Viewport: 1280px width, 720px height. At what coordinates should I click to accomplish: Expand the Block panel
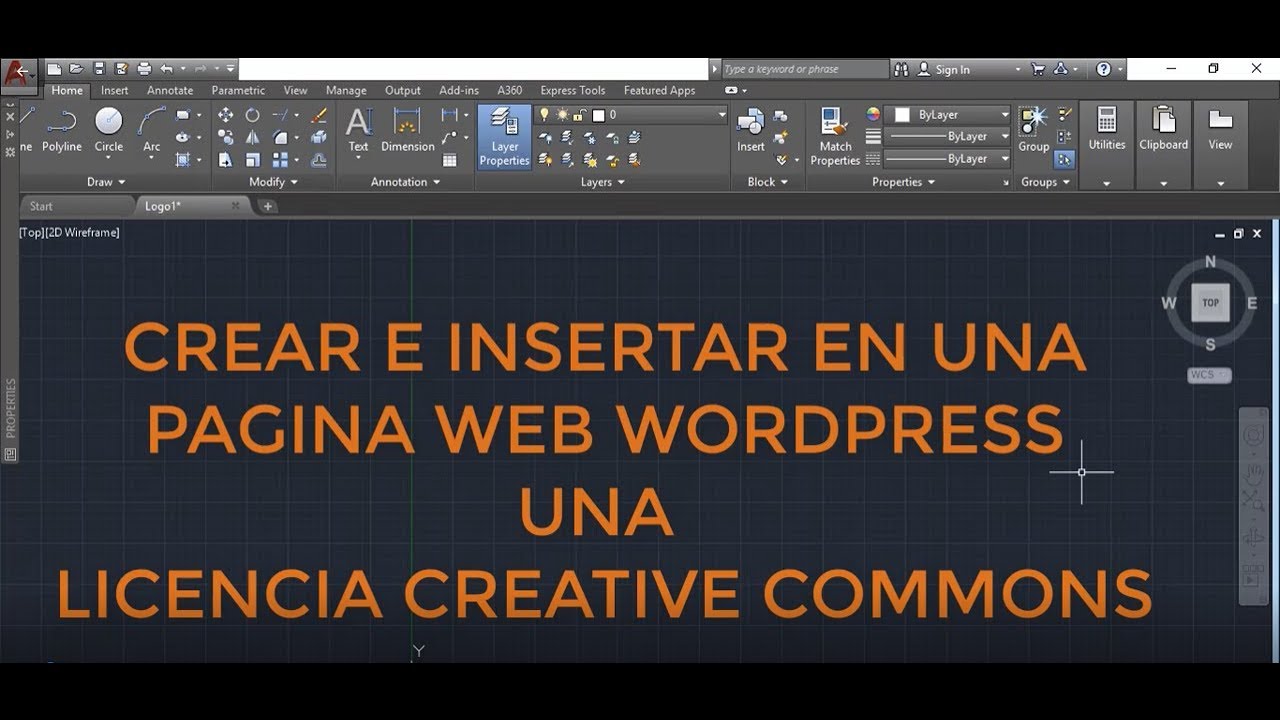pyautogui.click(x=768, y=182)
